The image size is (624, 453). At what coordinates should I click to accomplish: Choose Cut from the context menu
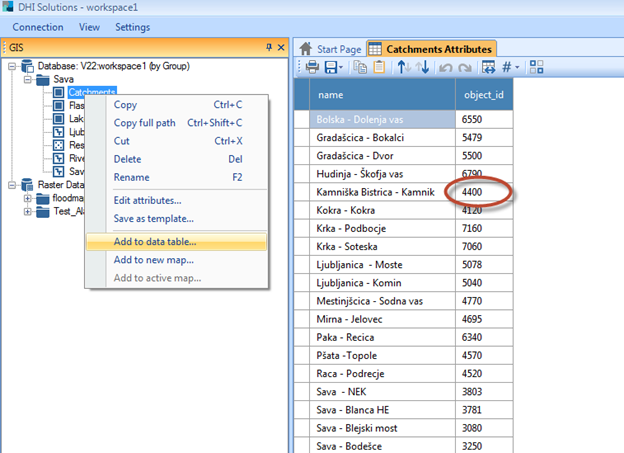pyautogui.click(x=176, y=141)
